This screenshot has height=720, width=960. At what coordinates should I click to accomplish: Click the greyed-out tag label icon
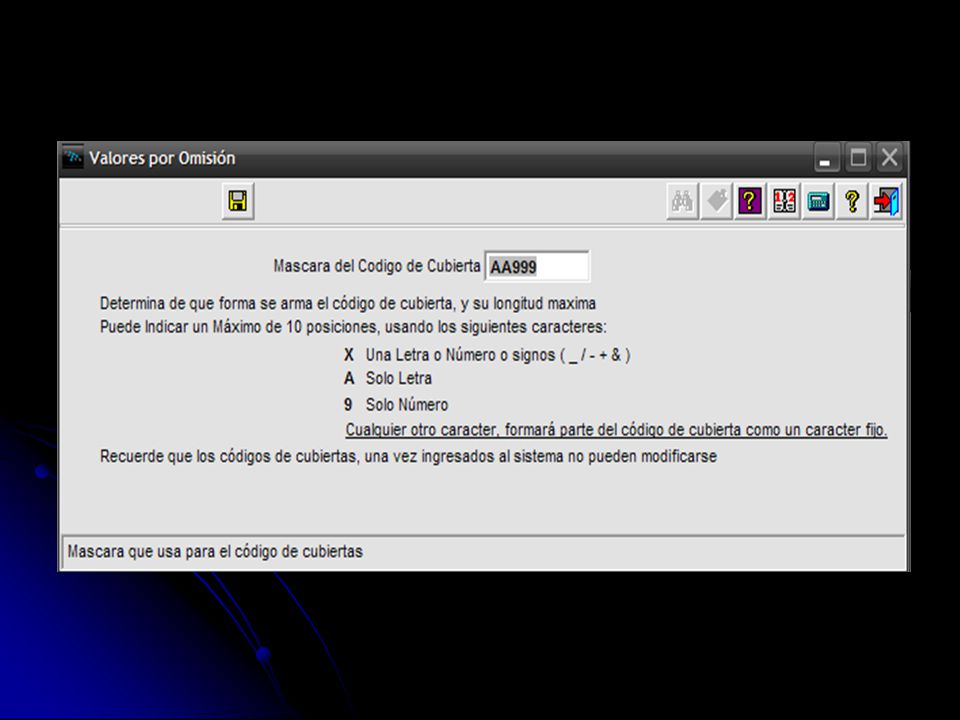coord(716,201)
